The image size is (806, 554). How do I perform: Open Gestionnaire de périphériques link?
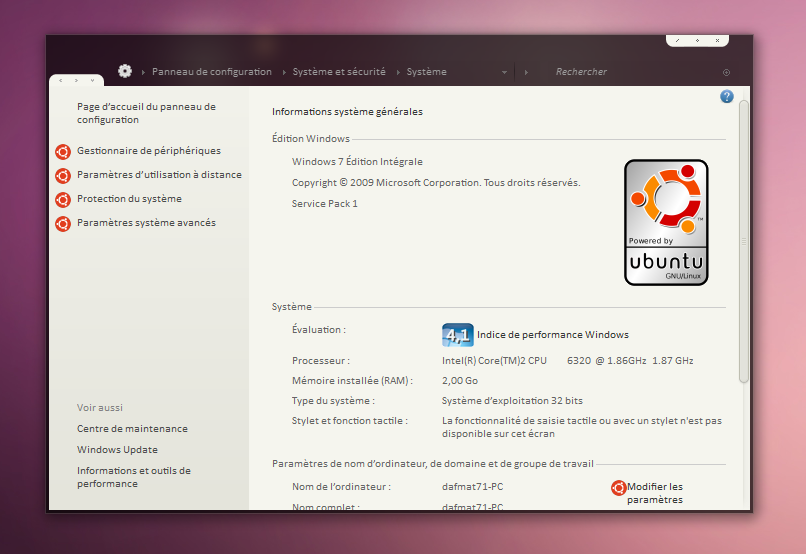(x=149, y=151)
